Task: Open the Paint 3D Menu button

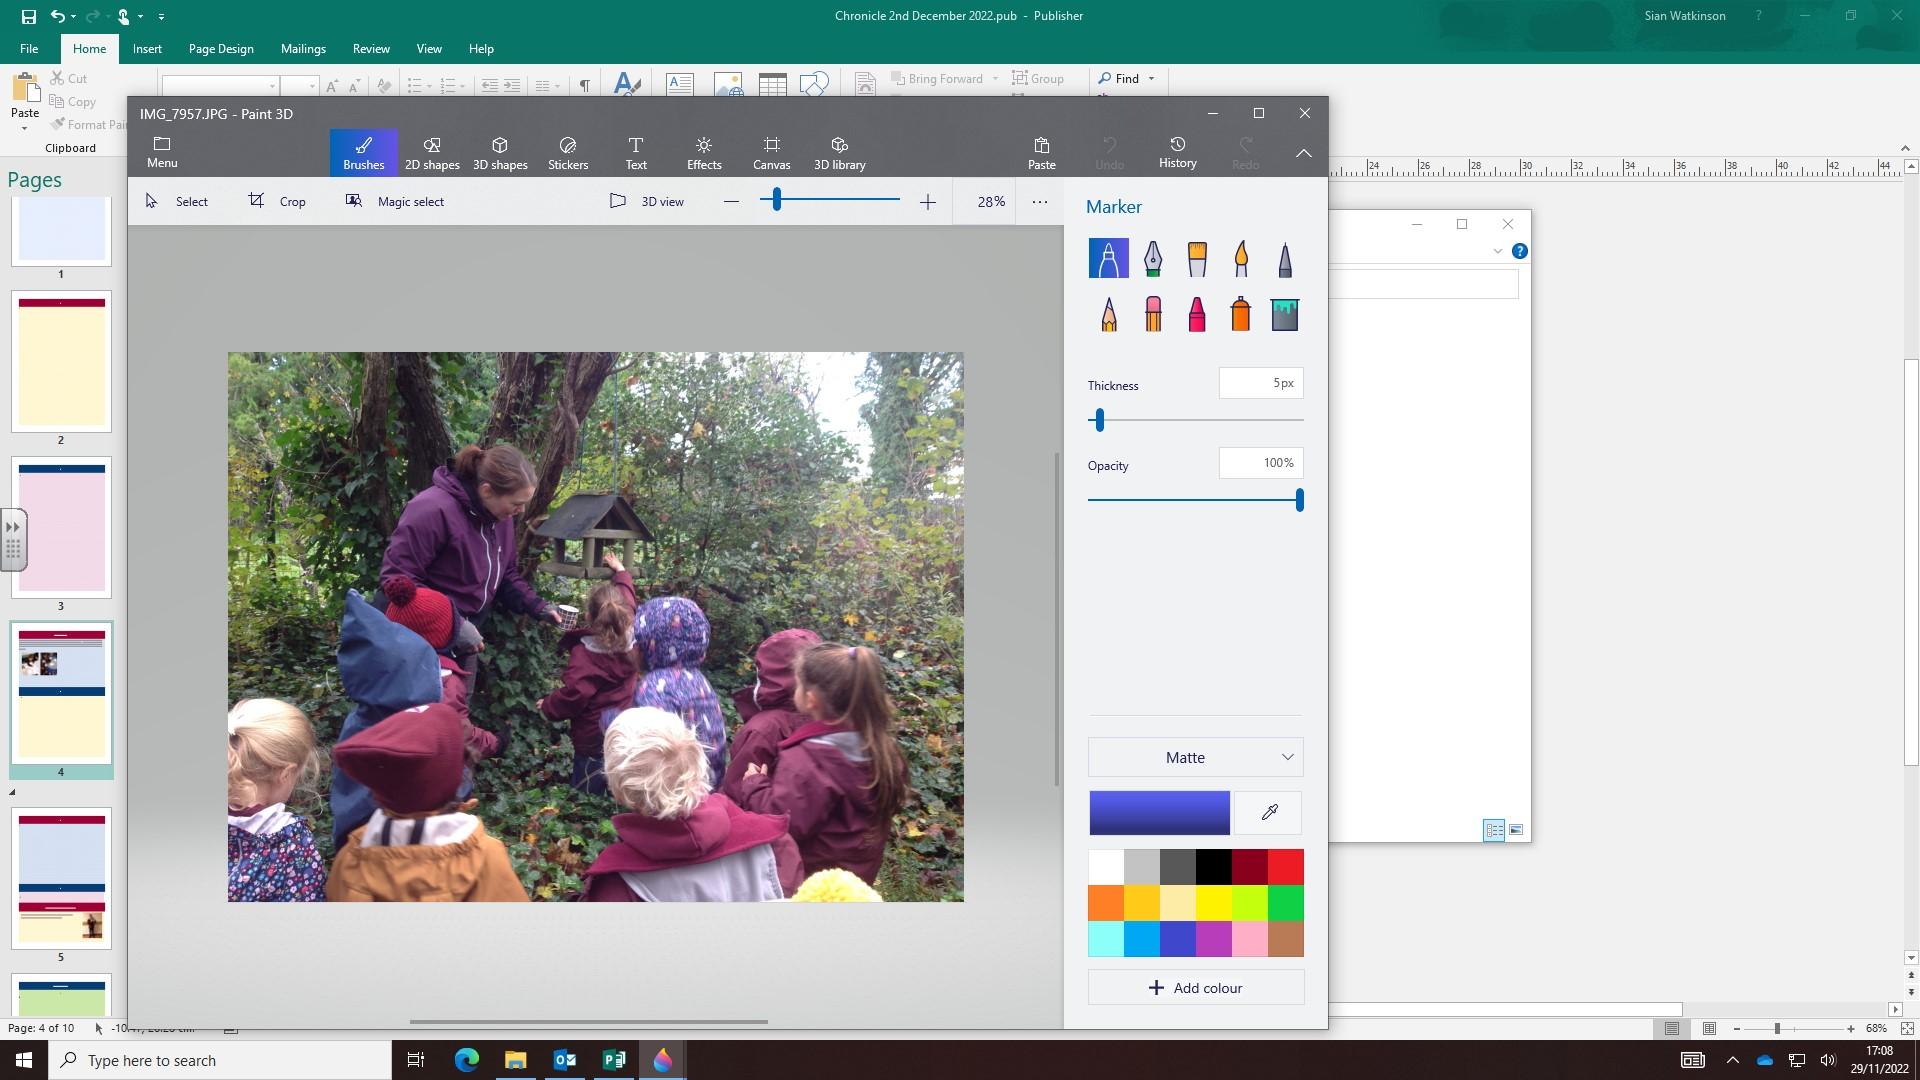Action: click(x=162, y=152)
